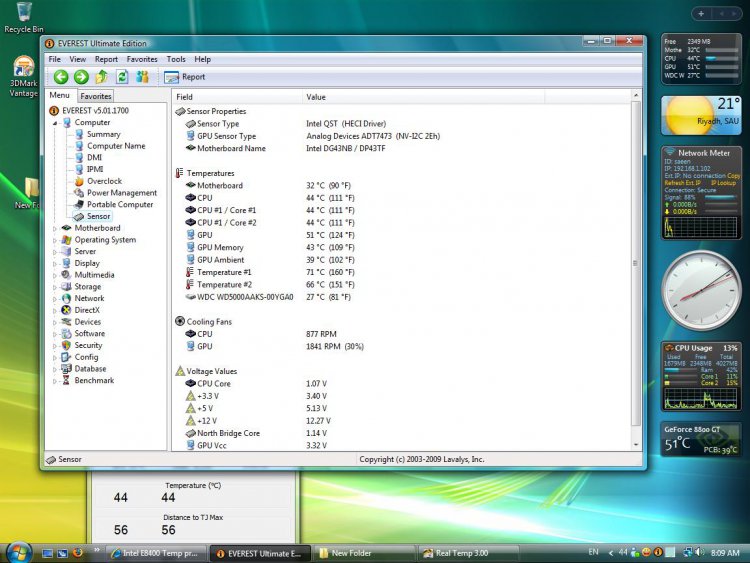Click the volume icon in system tray
This screenshot has height=563, width=750.
(x=700, y=552)
